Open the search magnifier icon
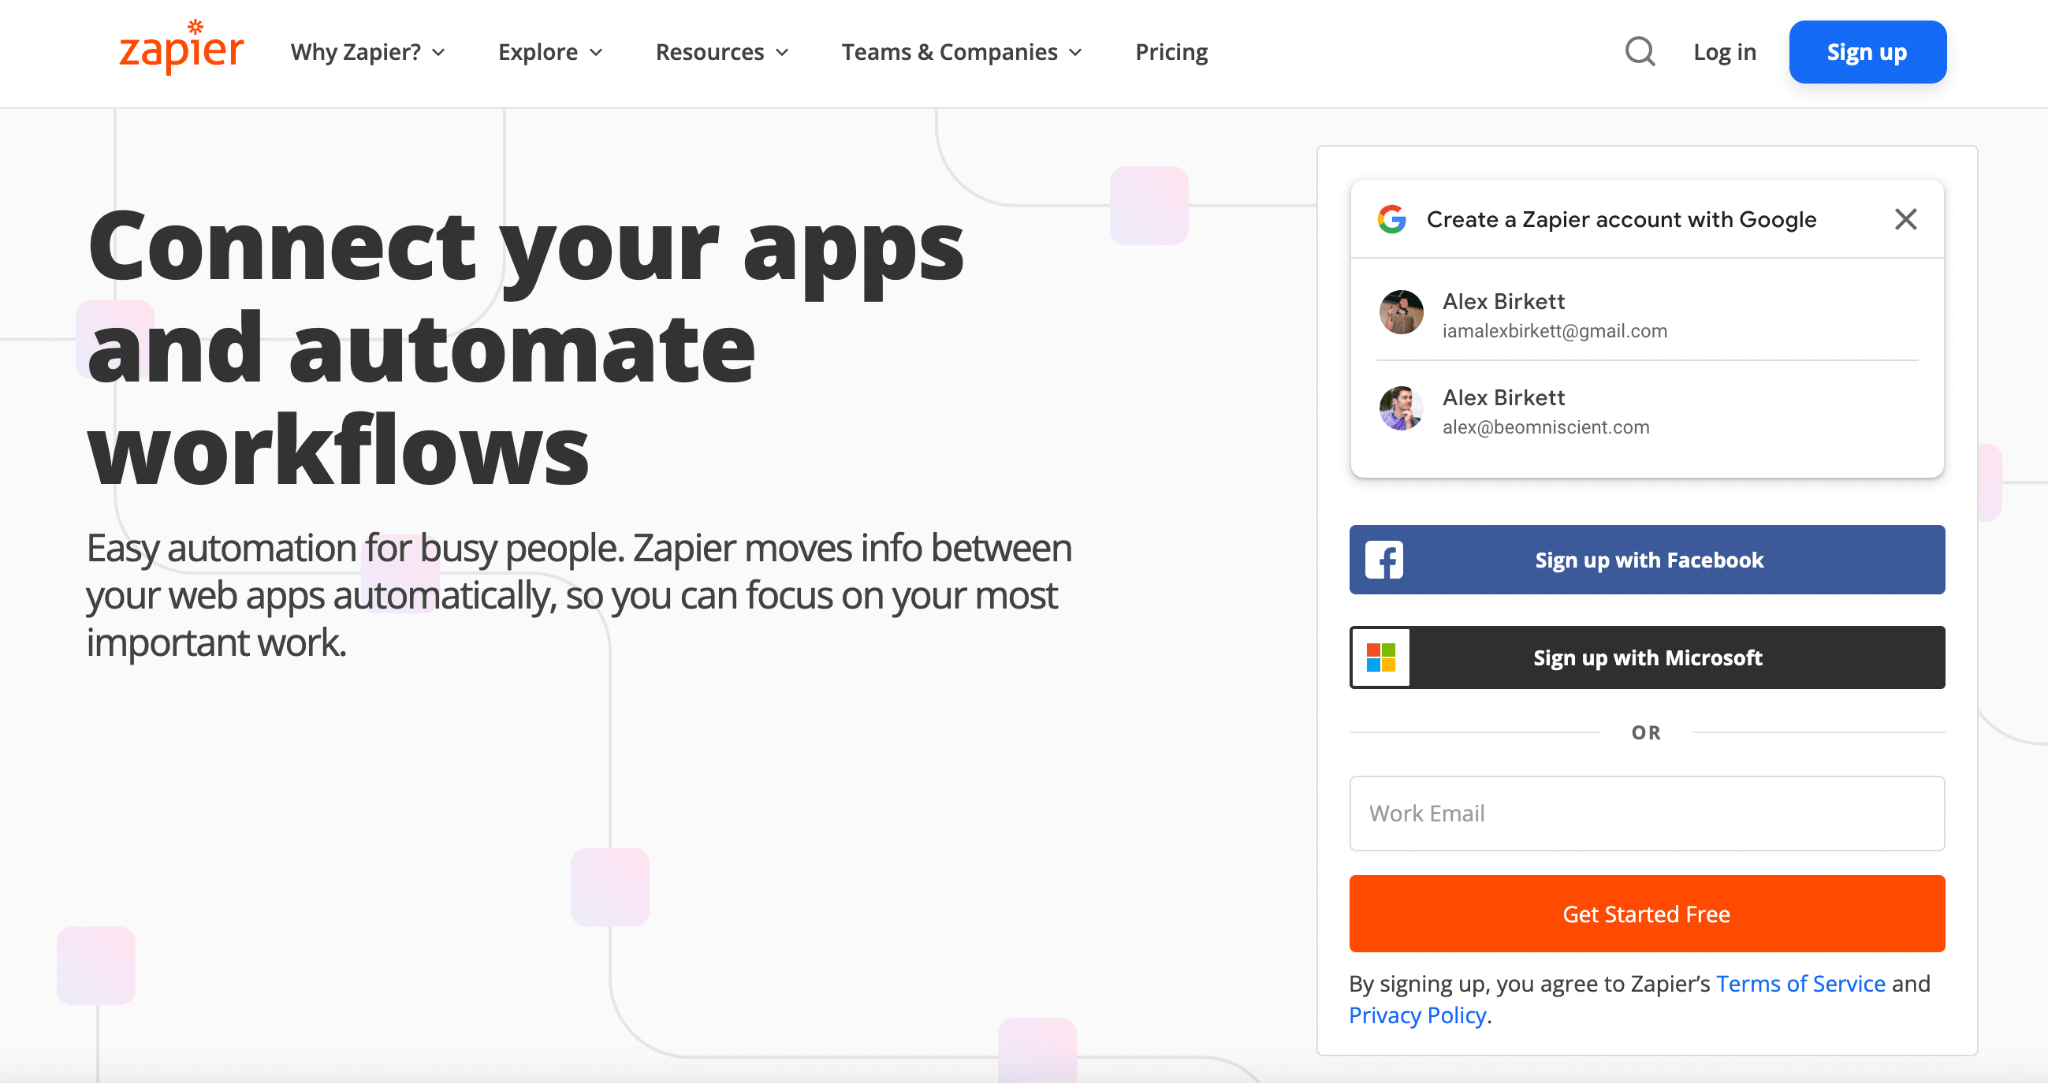Image resolution: width=2048 pixels, height=1083 pixels. 1639,51
